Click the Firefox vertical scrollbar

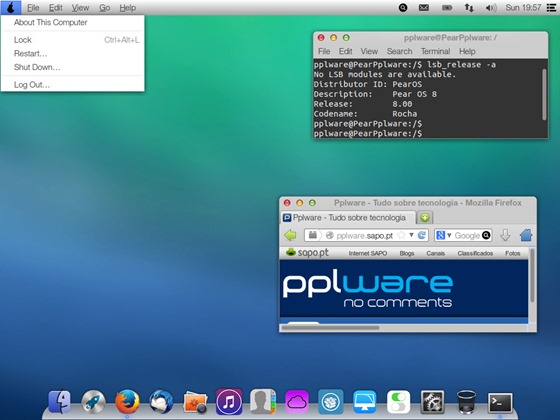(532, 276)
